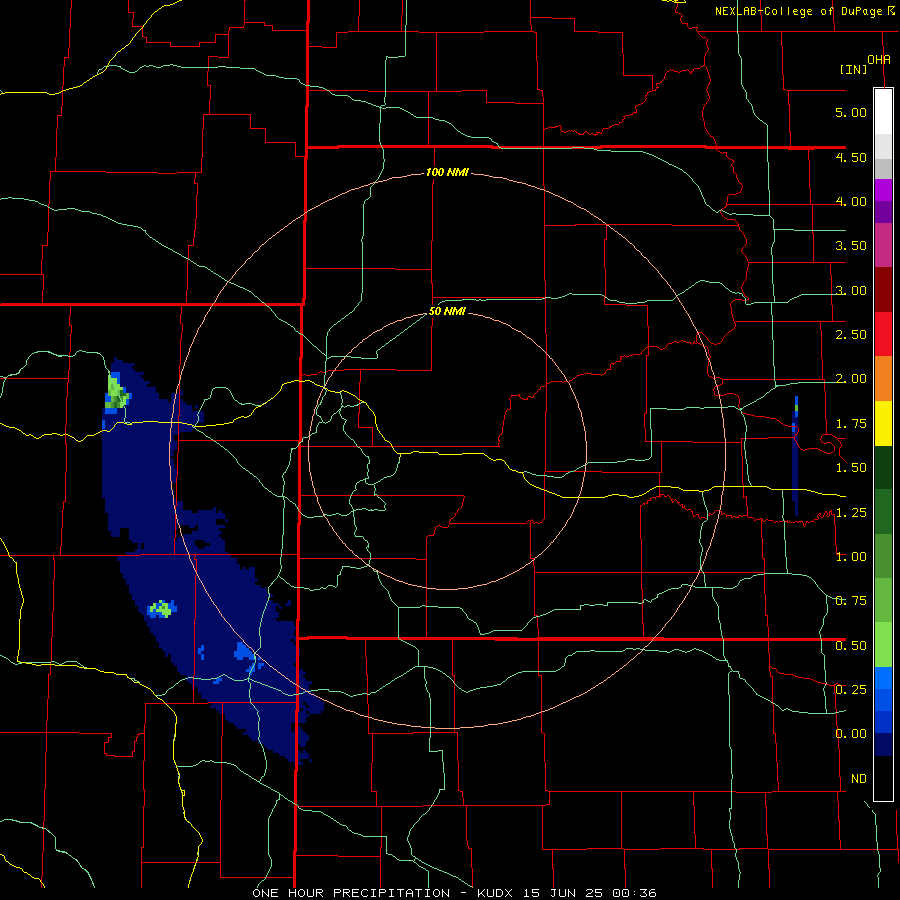Click the ND legend label
This screenshot has height=900, width=900.
(x=859, y=779)
